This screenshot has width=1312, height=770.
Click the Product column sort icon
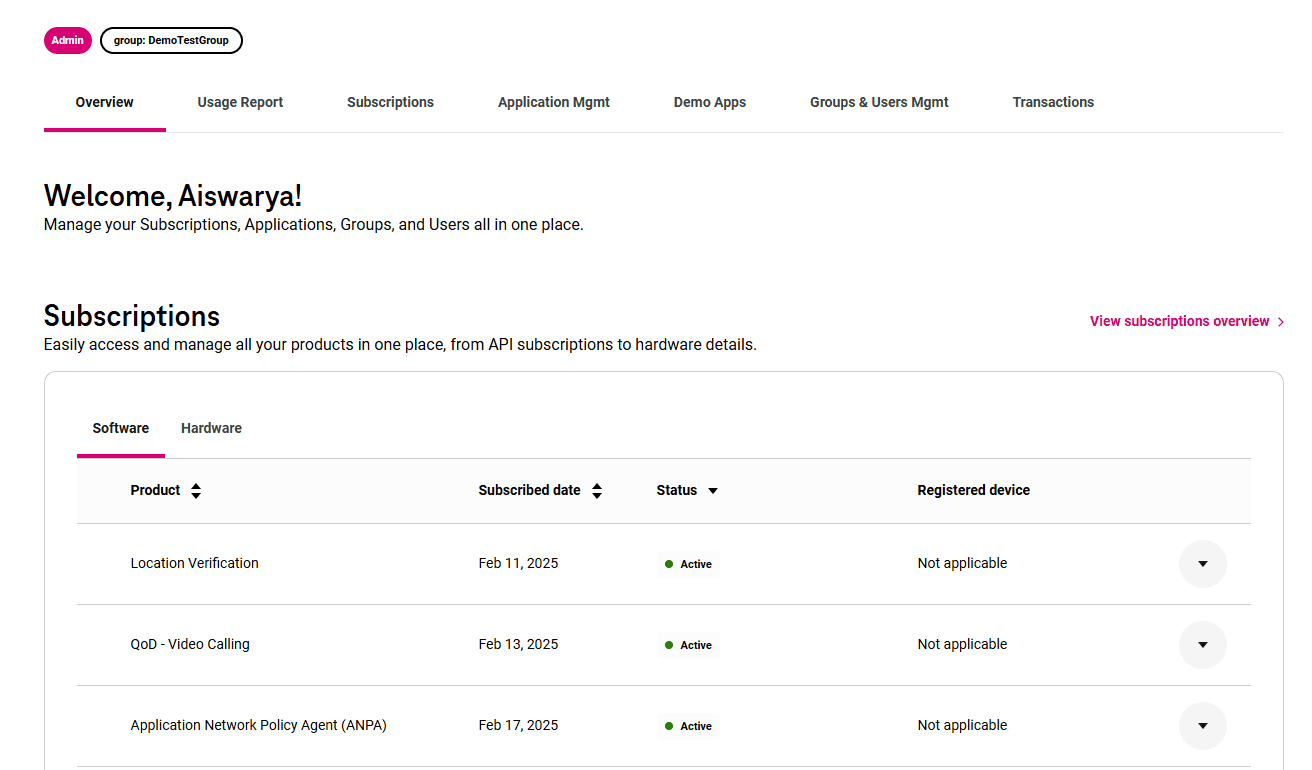196,491
